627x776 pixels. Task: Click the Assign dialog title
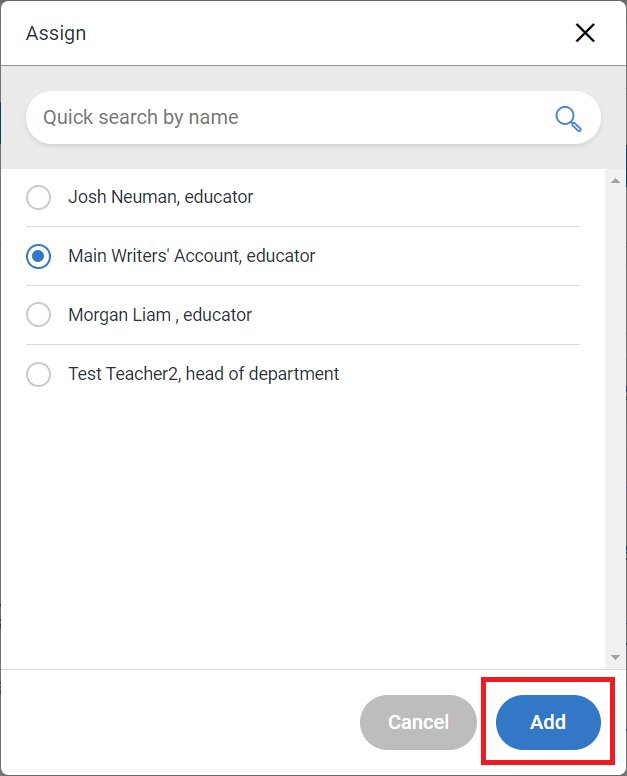click(56, 33)
